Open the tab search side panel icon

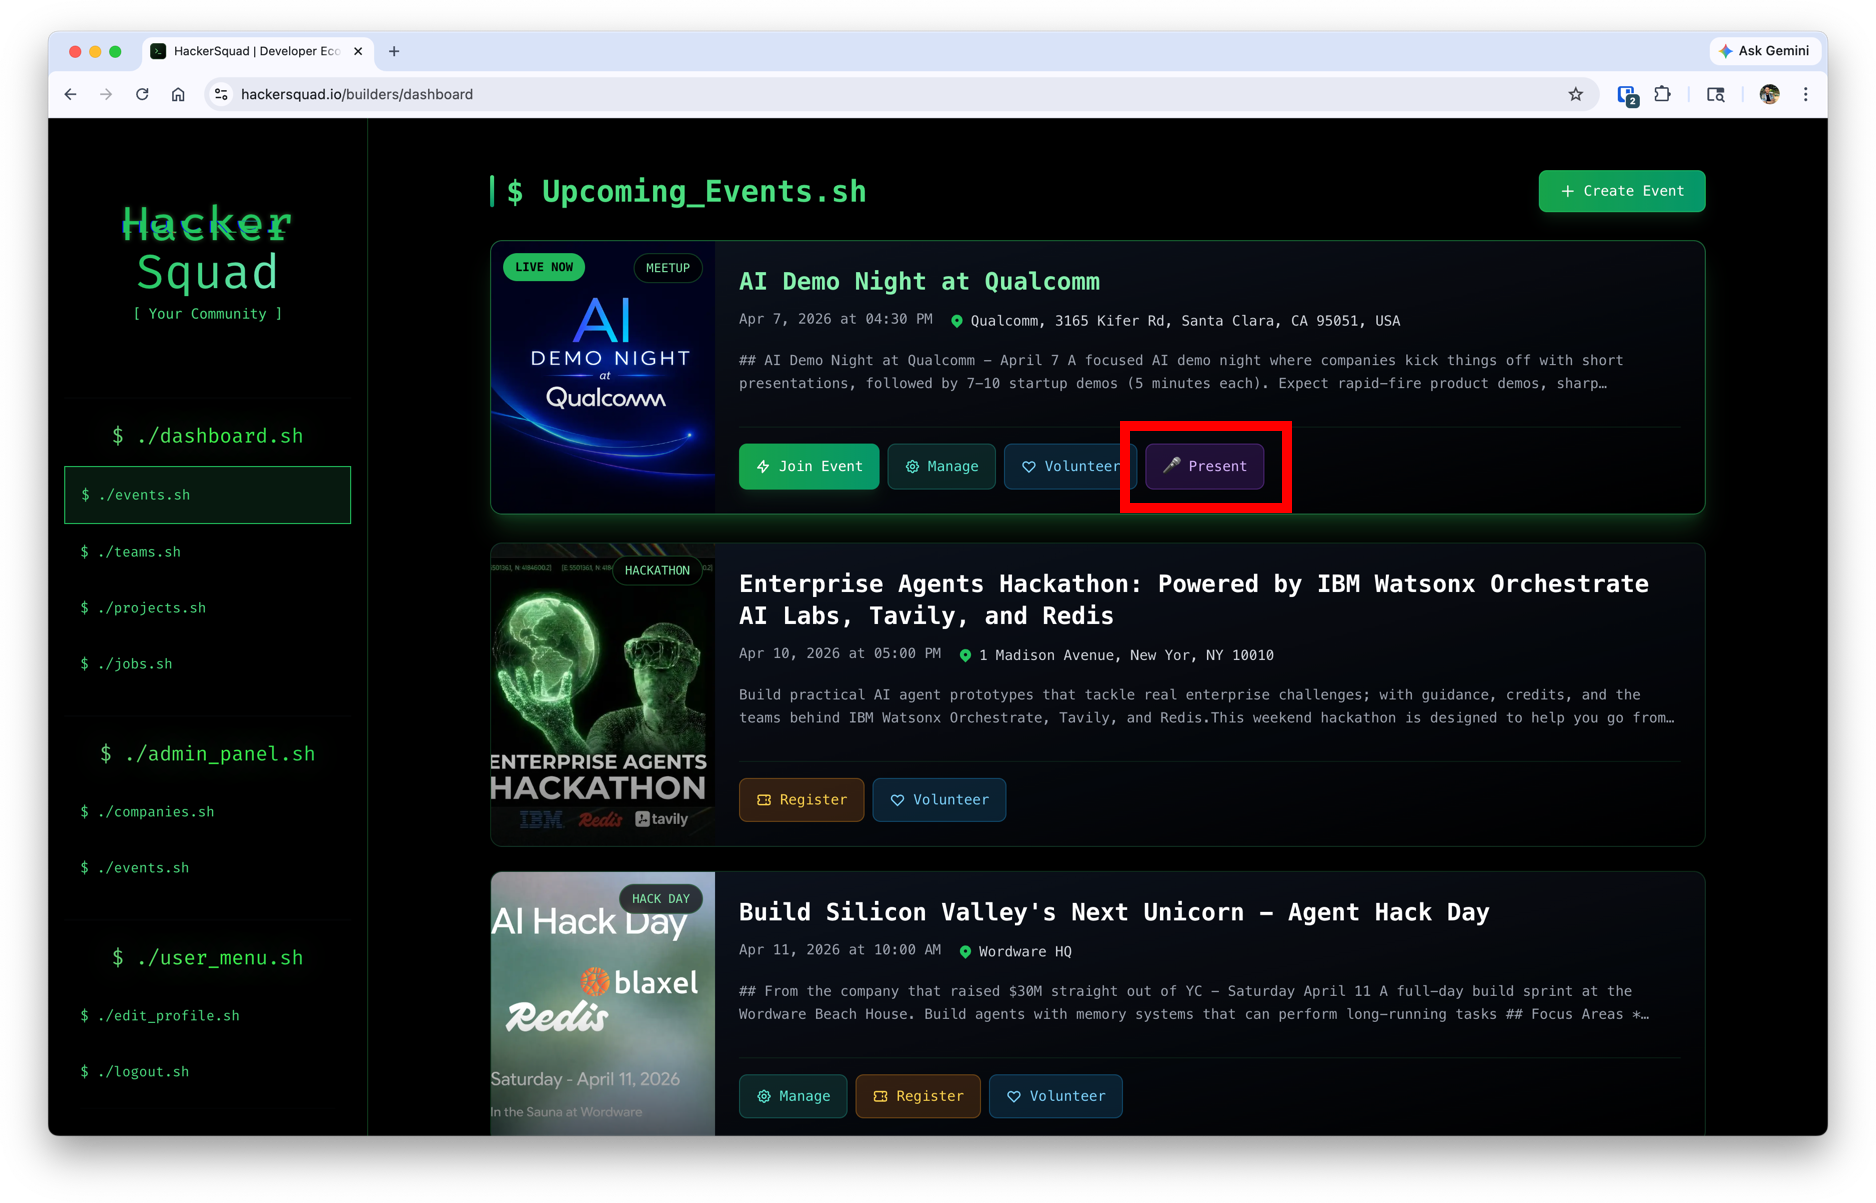pos(1716,94)
